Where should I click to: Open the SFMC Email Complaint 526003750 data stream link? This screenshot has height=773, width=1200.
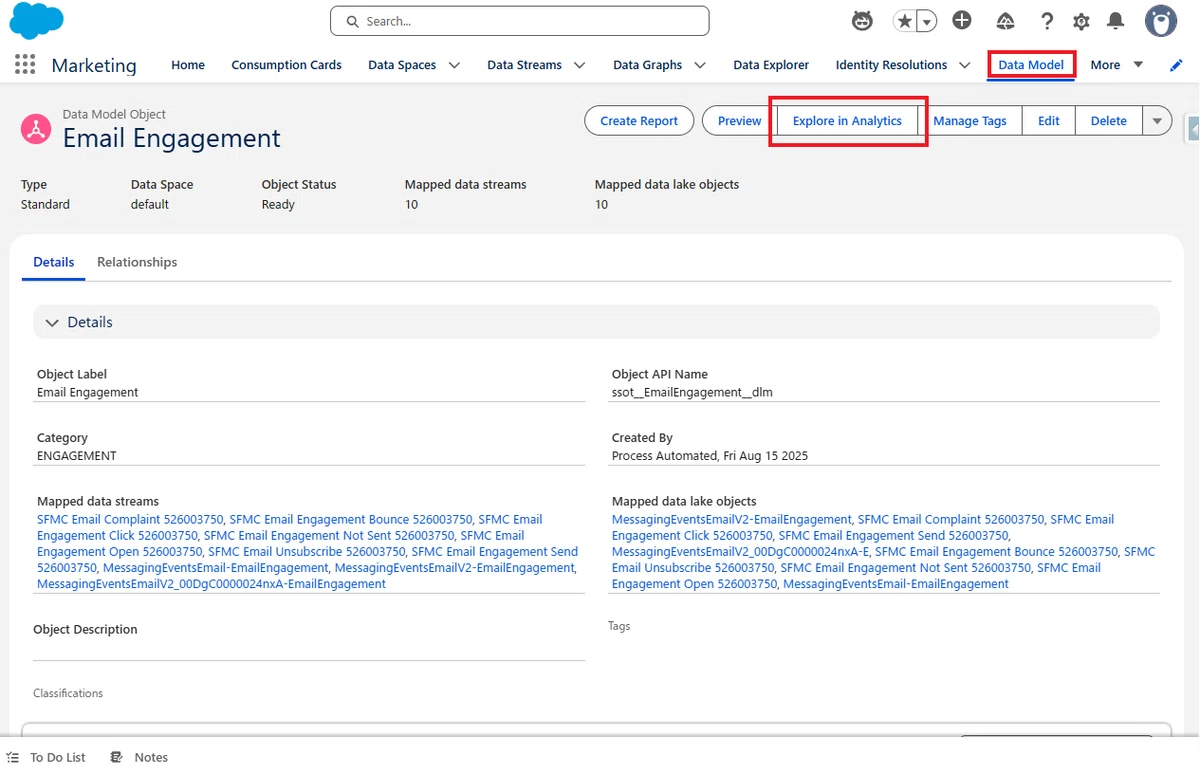click(x=130, y=519)
